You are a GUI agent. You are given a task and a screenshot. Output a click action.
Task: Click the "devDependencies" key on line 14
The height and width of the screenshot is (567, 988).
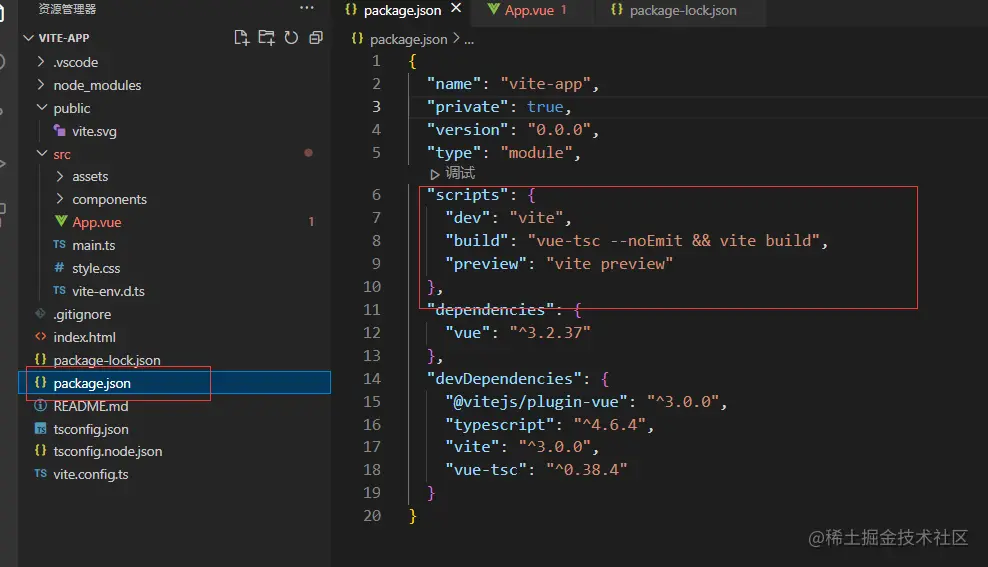pos(504,379)
